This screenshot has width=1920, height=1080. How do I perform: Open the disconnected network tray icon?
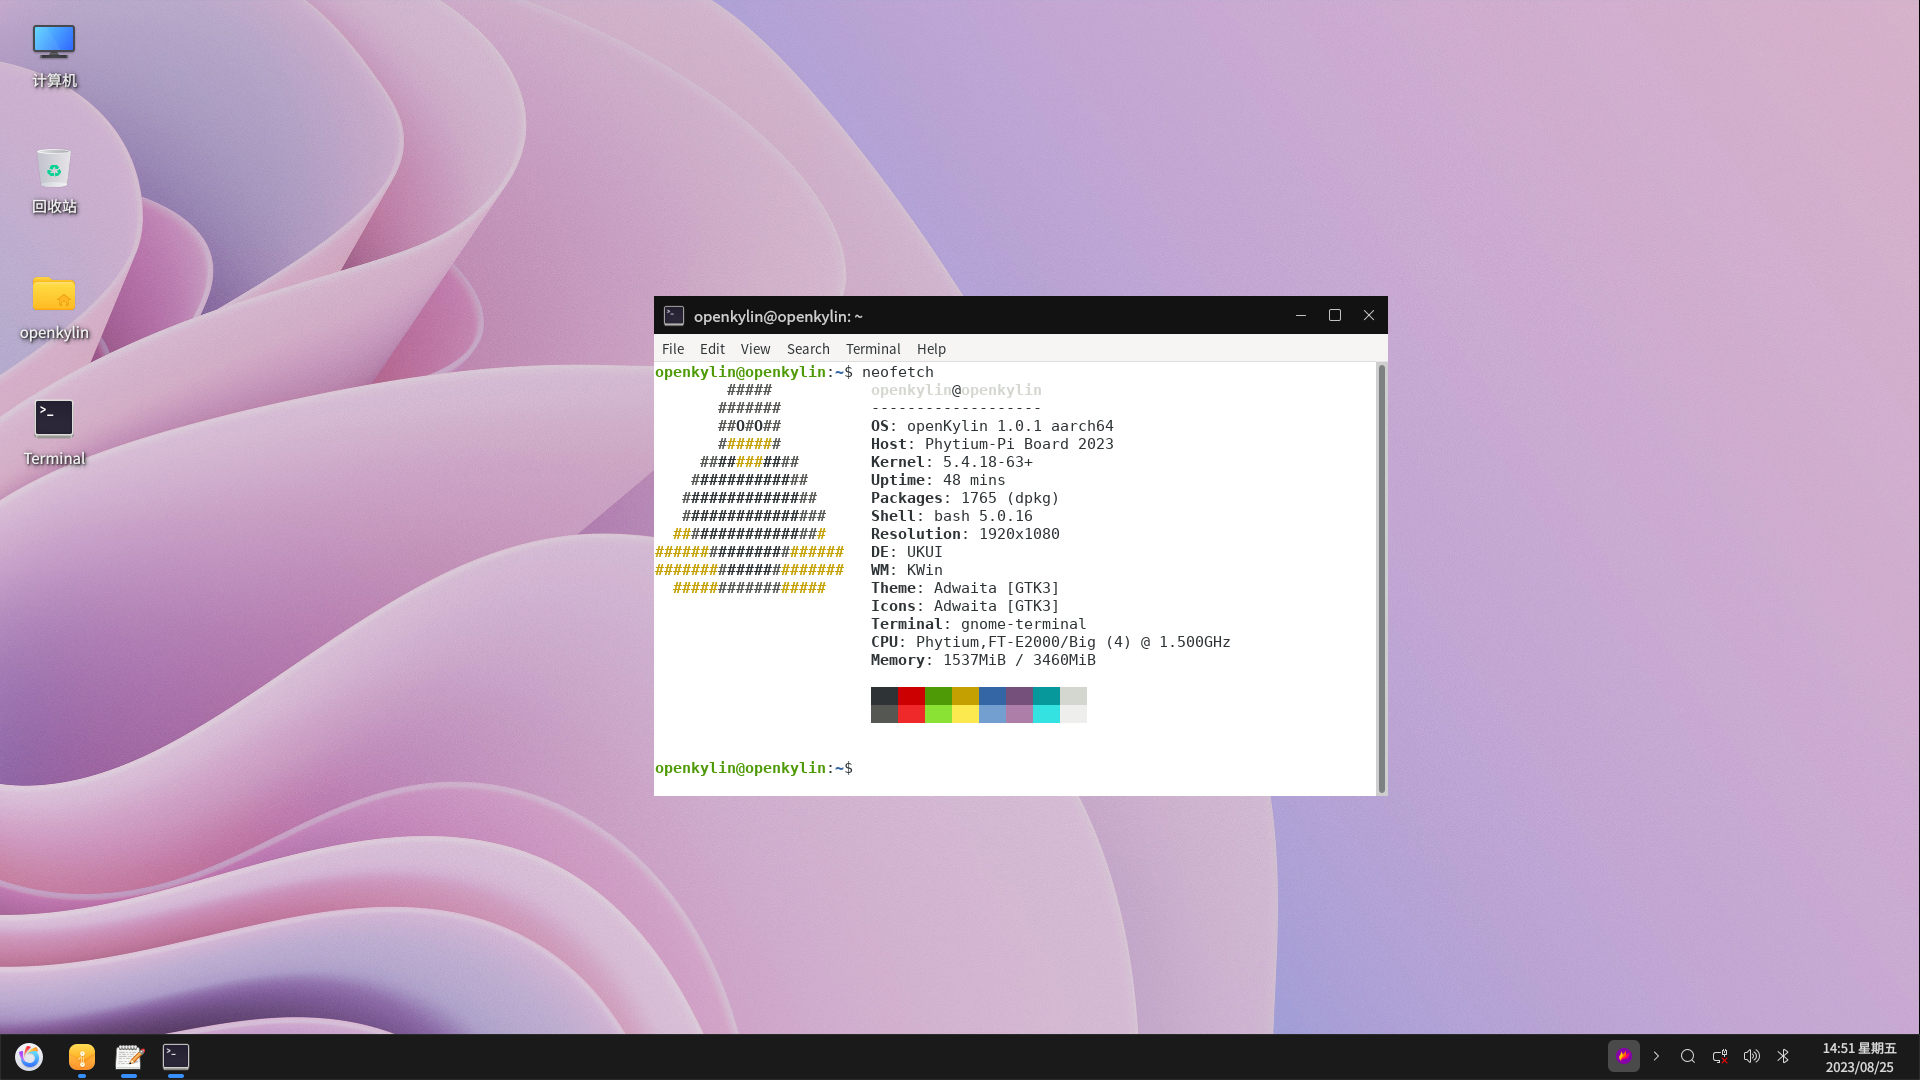click(1720, 1056)
